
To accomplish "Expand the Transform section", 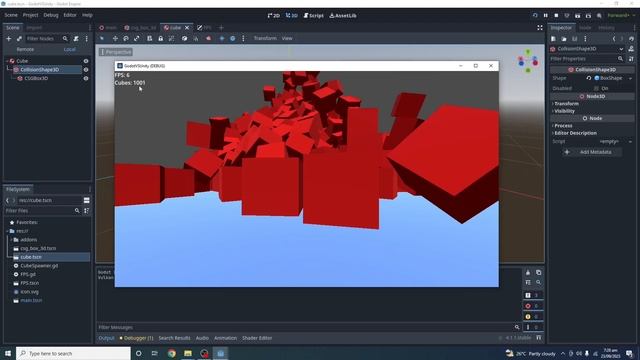I will [566, 104].
